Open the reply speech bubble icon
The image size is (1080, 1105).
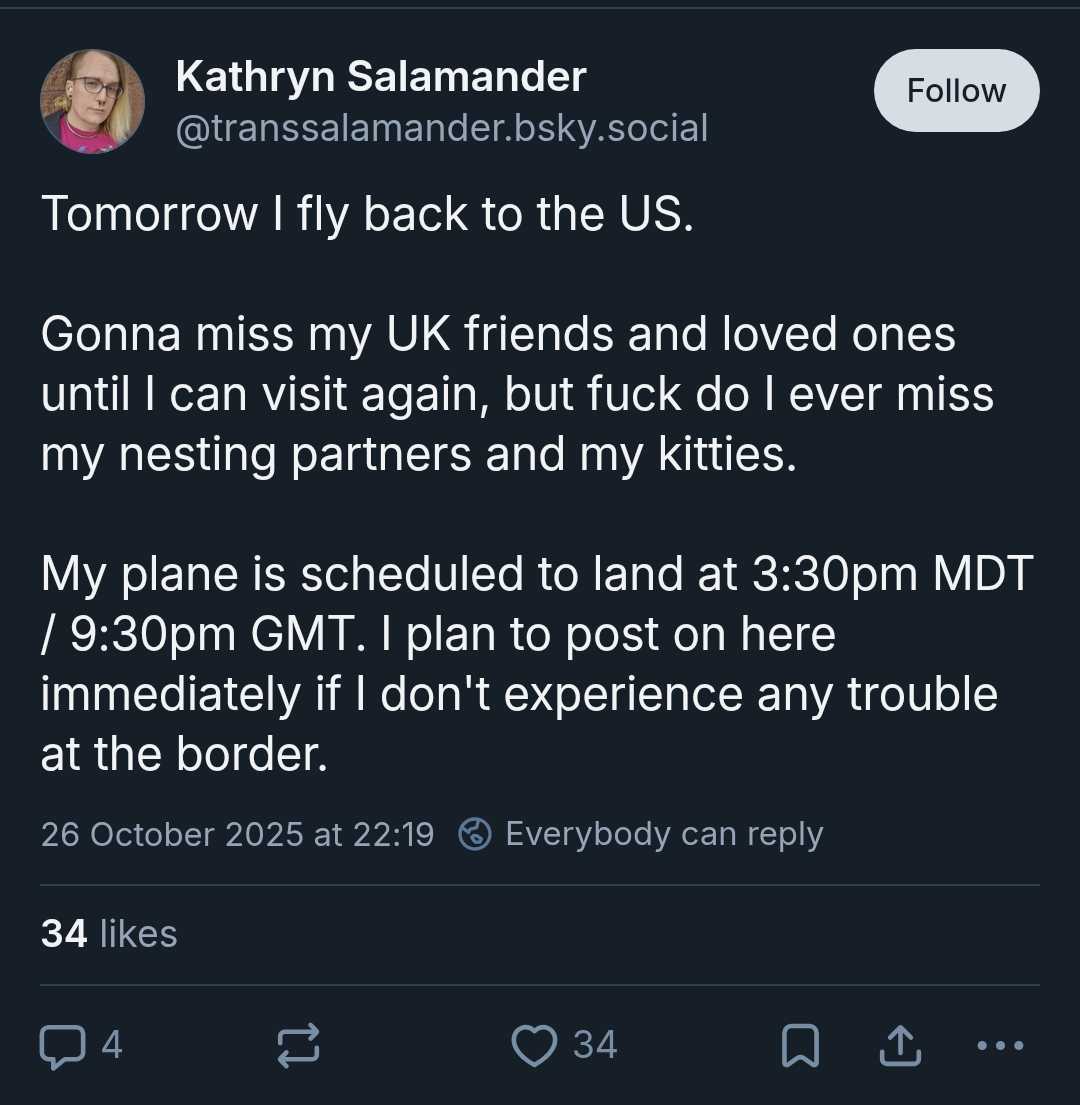pos(63,1046)
